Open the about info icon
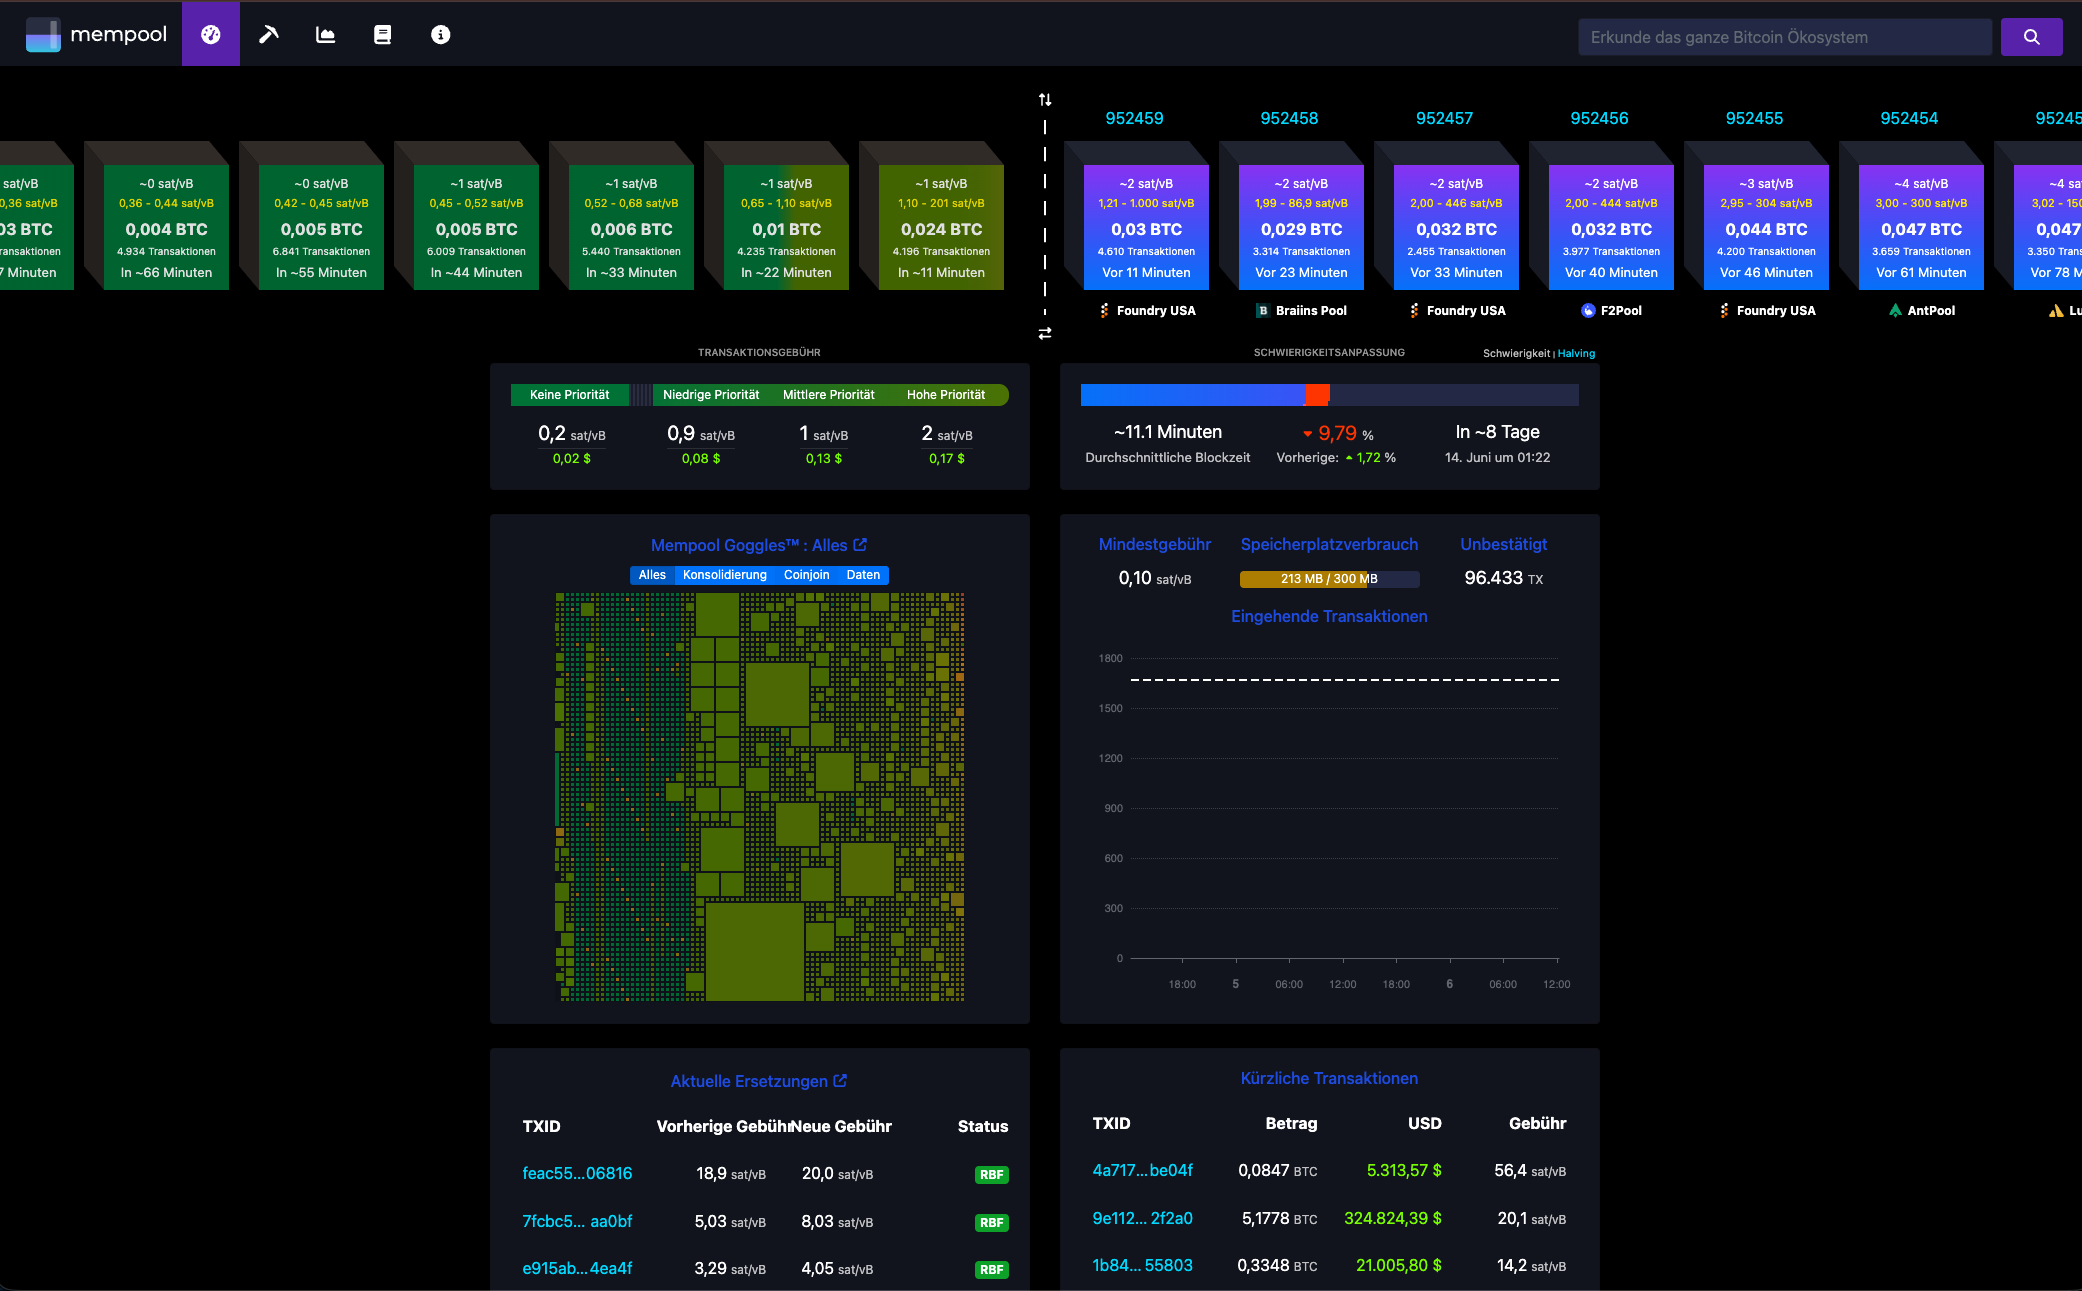 click(440, 34)
